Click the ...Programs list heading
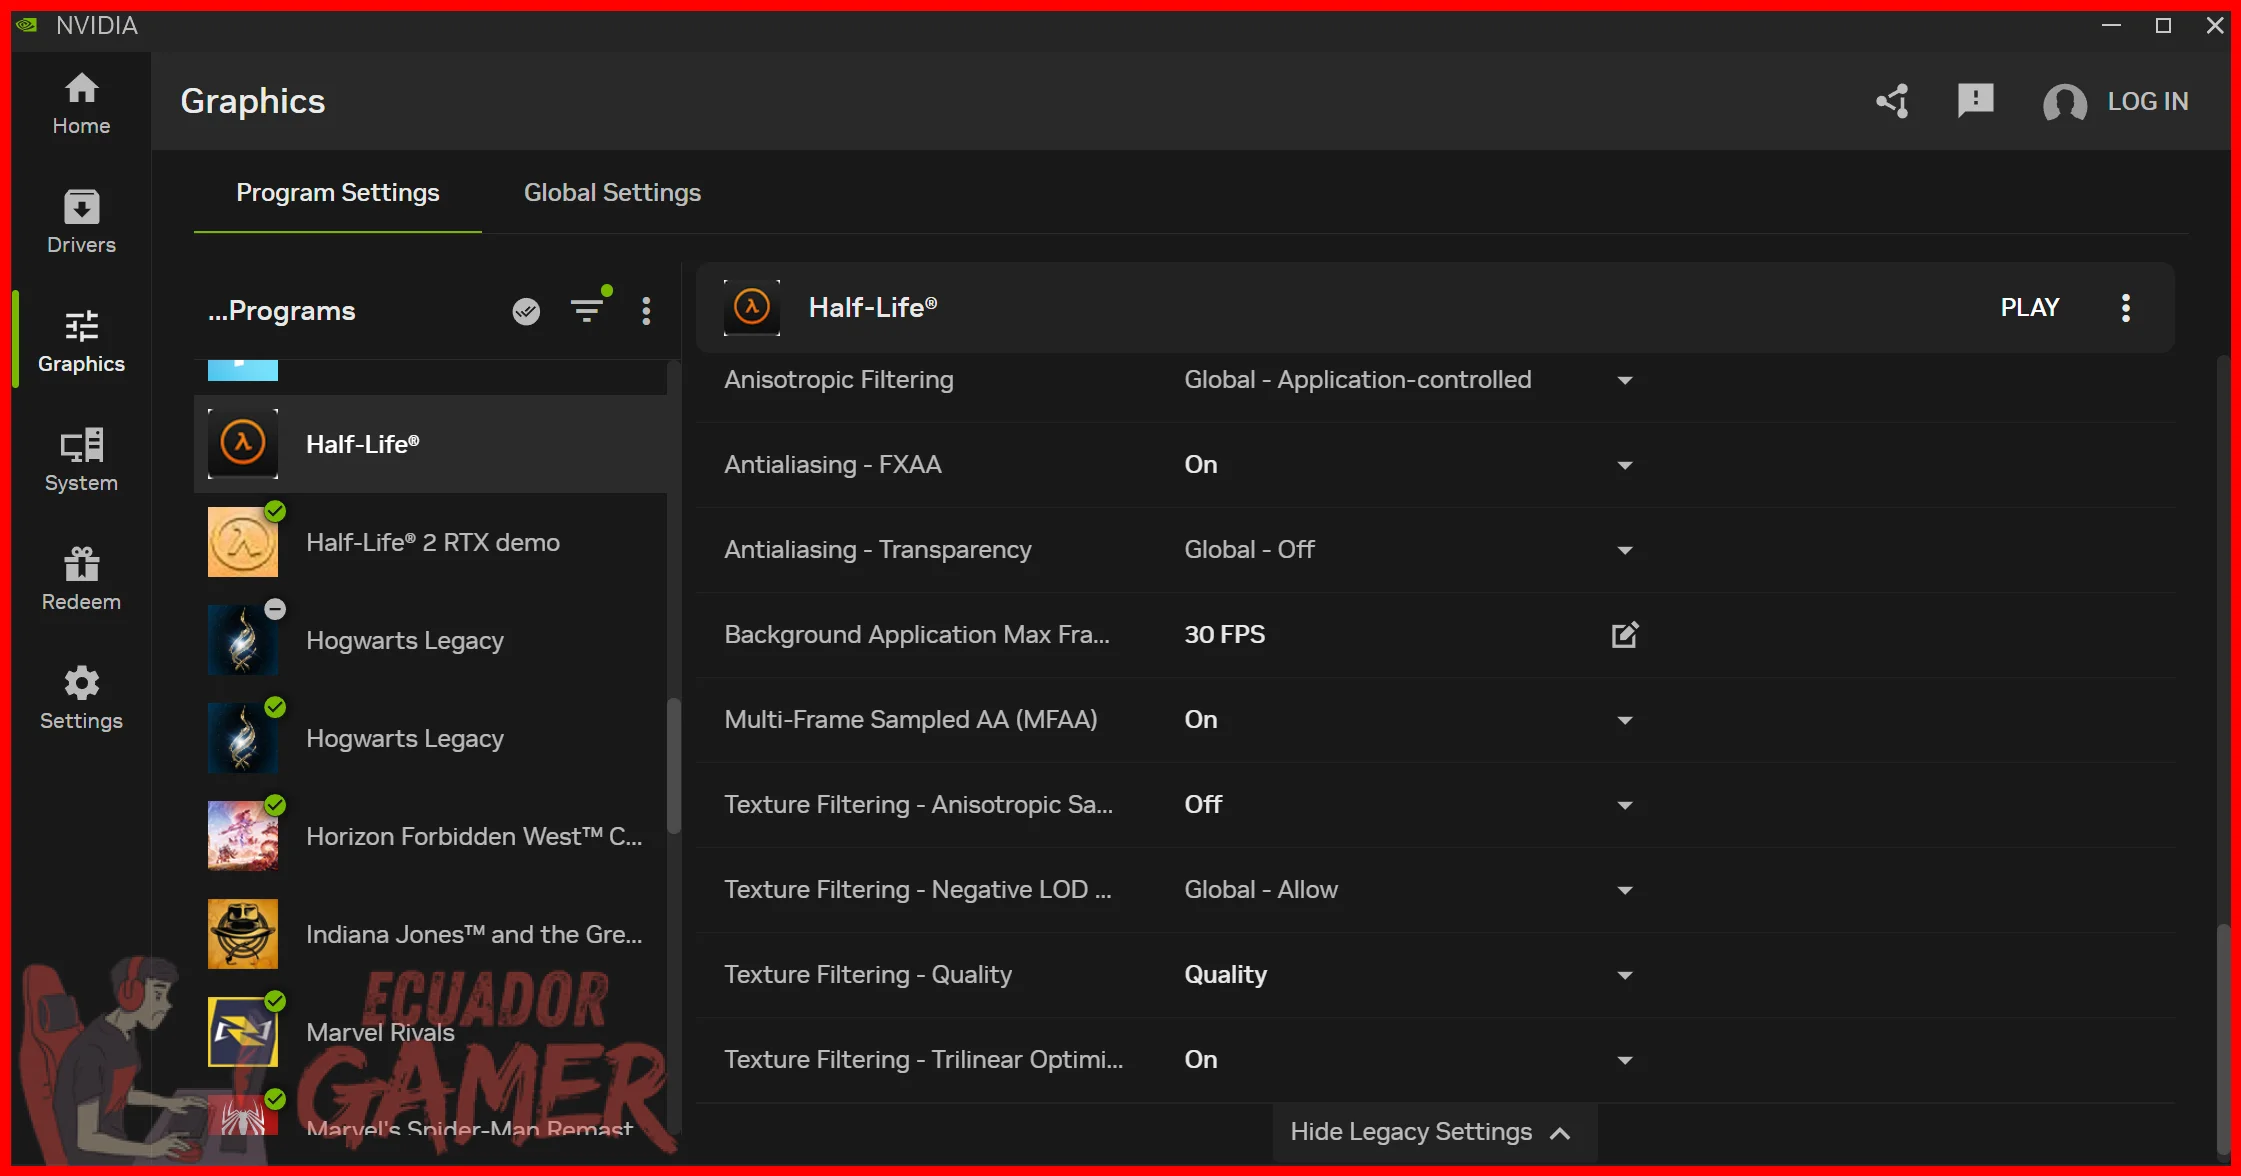2241x1176 pixels. tap(281, 311)
